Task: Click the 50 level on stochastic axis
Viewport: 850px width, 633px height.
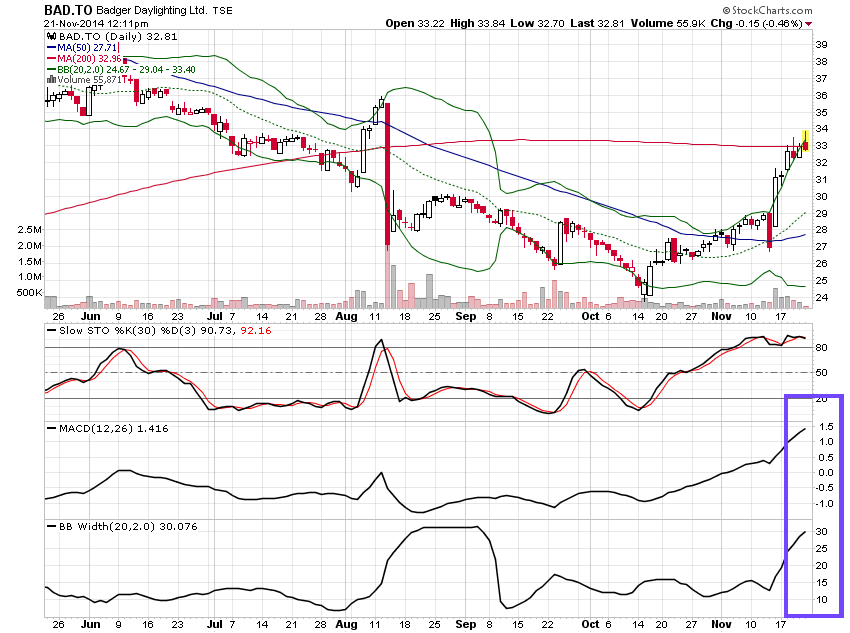Action: point(822,373)
